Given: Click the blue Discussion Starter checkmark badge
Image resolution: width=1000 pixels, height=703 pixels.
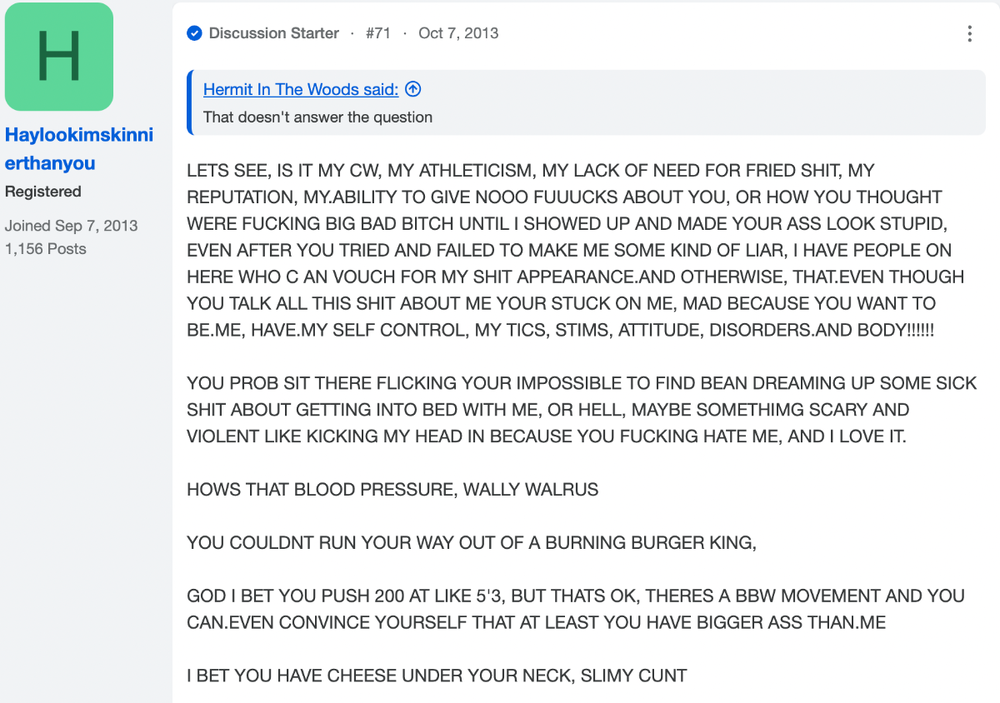Looking at the screenshot, I should click(195, 33).
